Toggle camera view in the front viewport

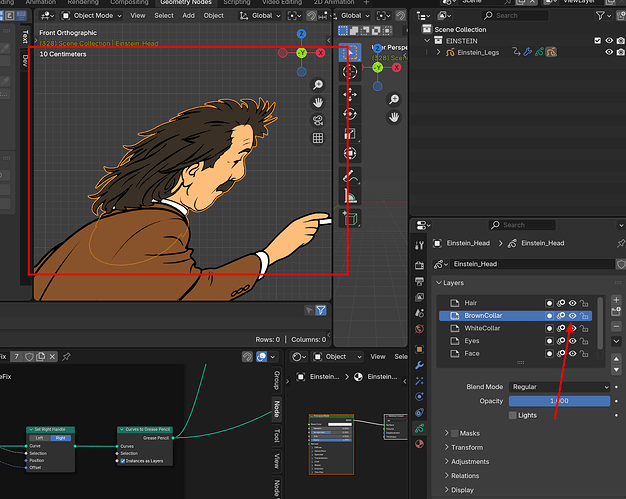point(318,120)
